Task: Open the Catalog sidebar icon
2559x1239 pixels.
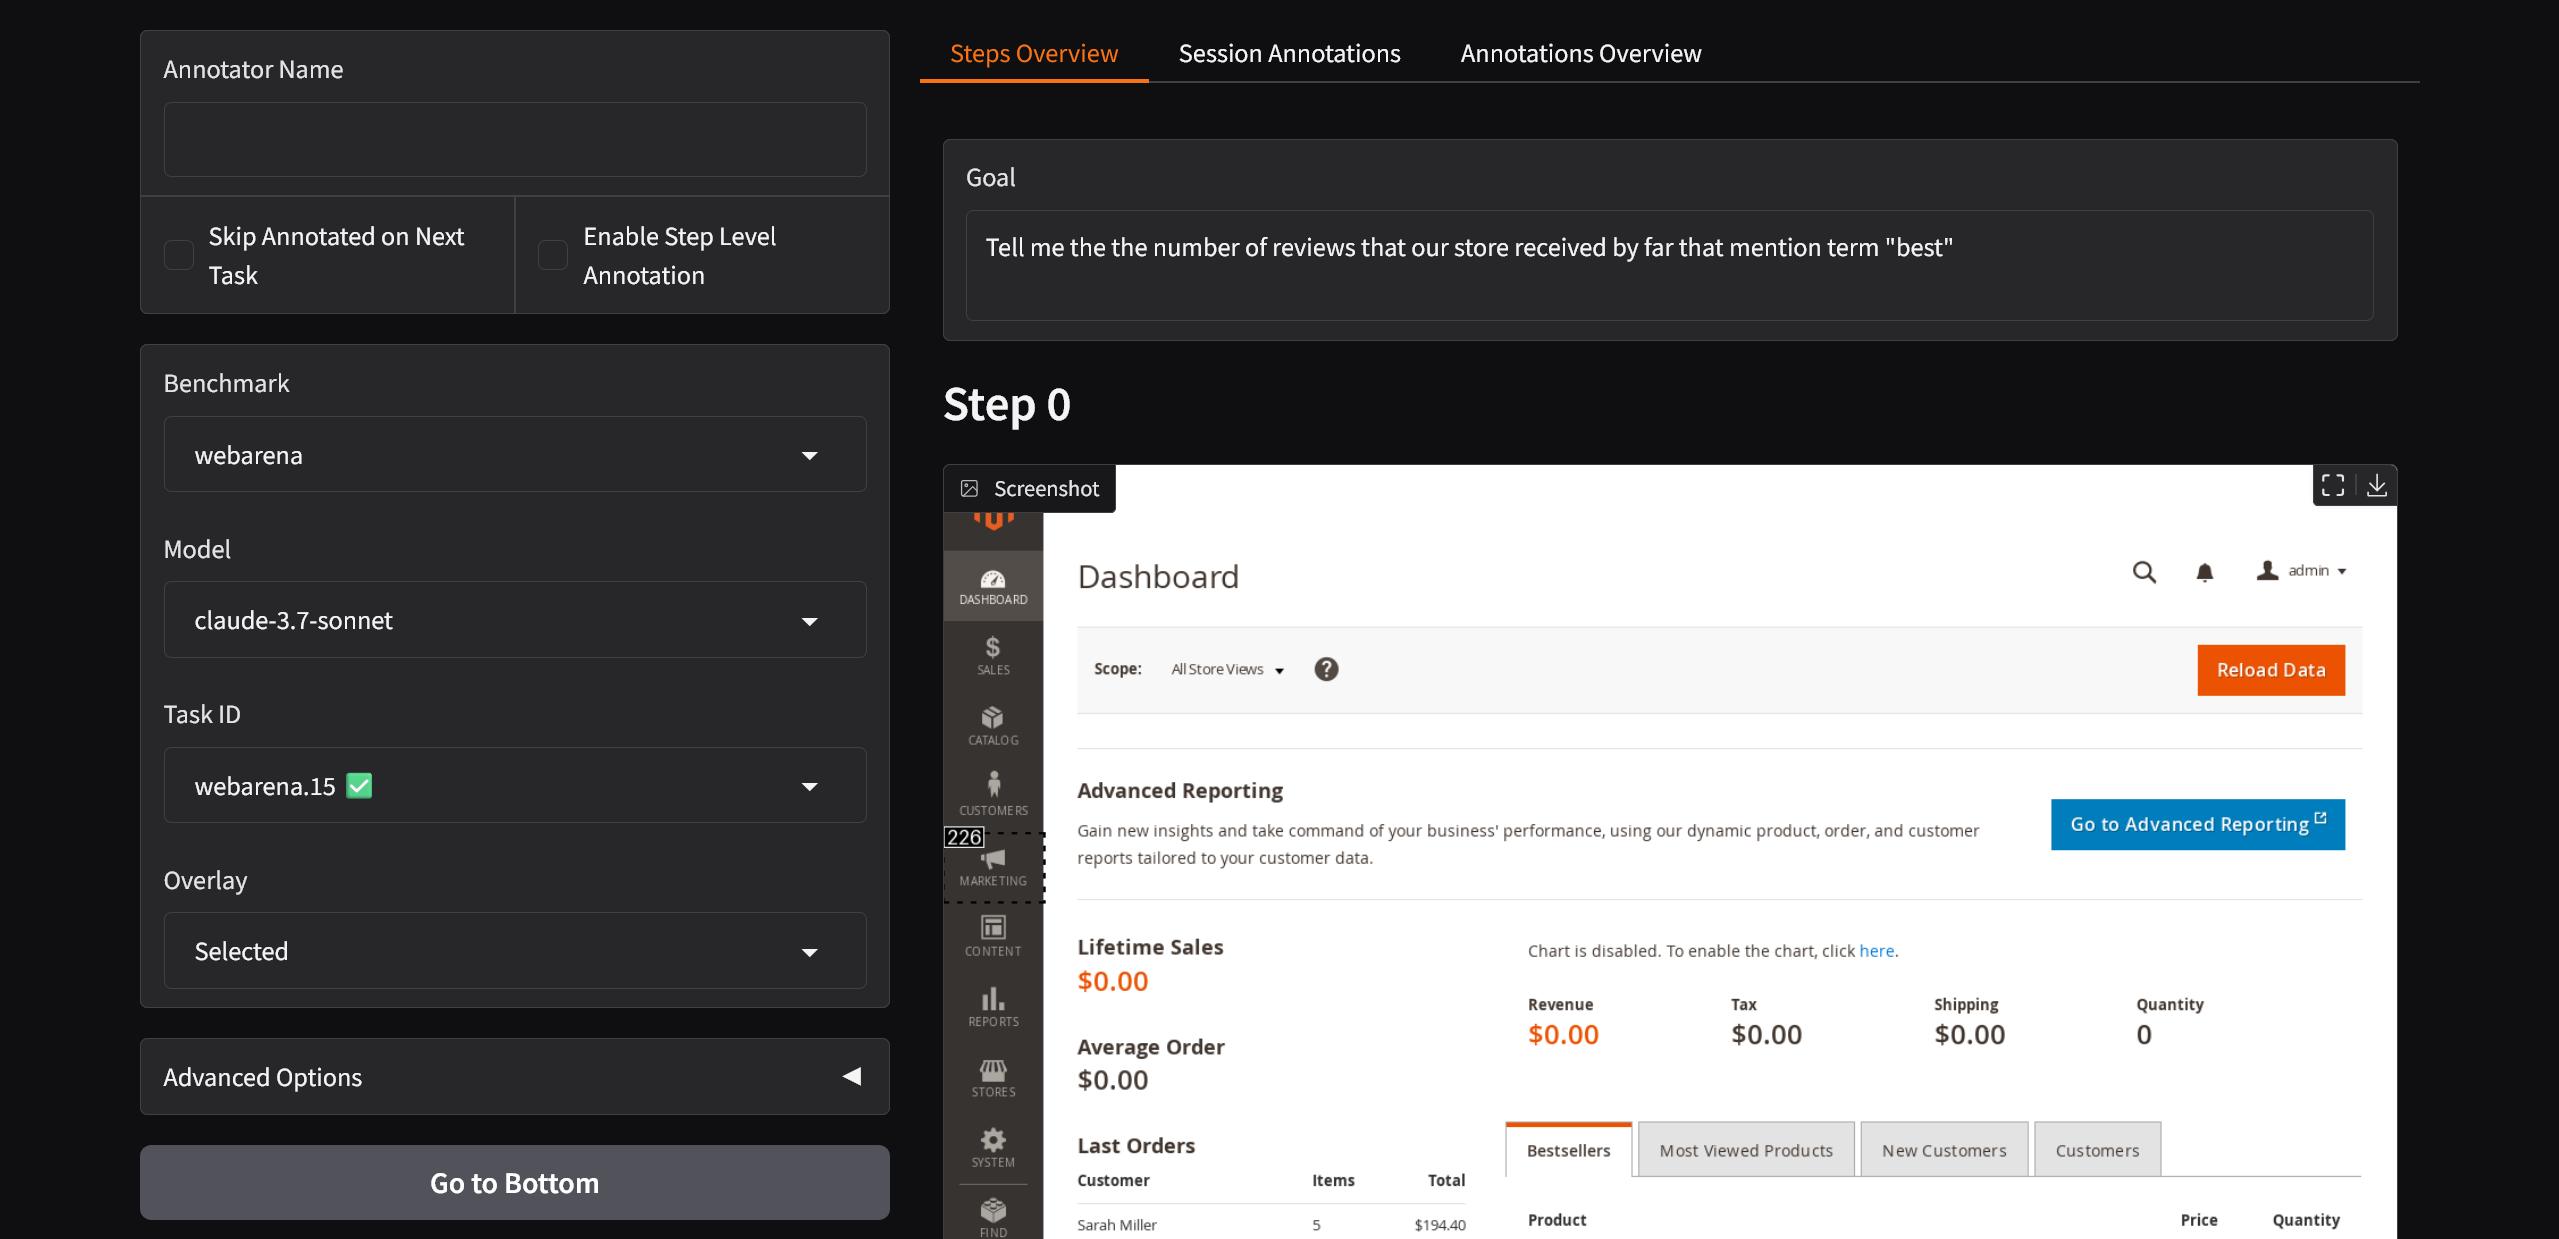Action: (993, 725)
